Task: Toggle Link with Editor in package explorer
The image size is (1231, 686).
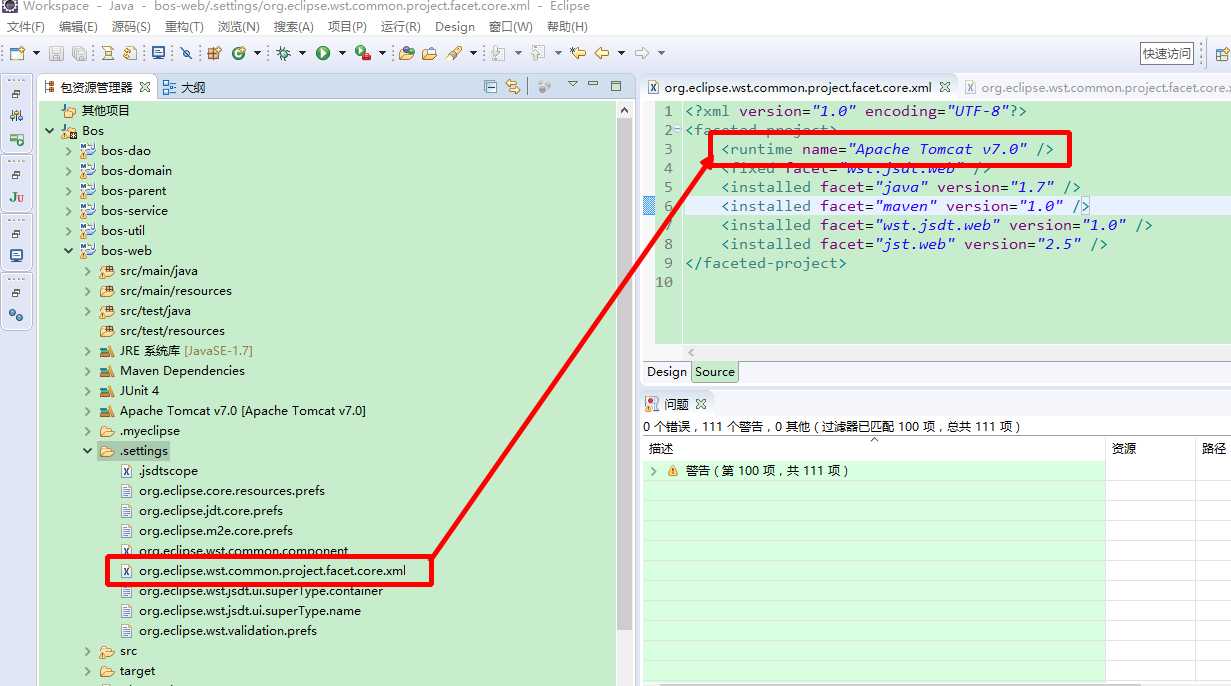Action: point(513,87)
